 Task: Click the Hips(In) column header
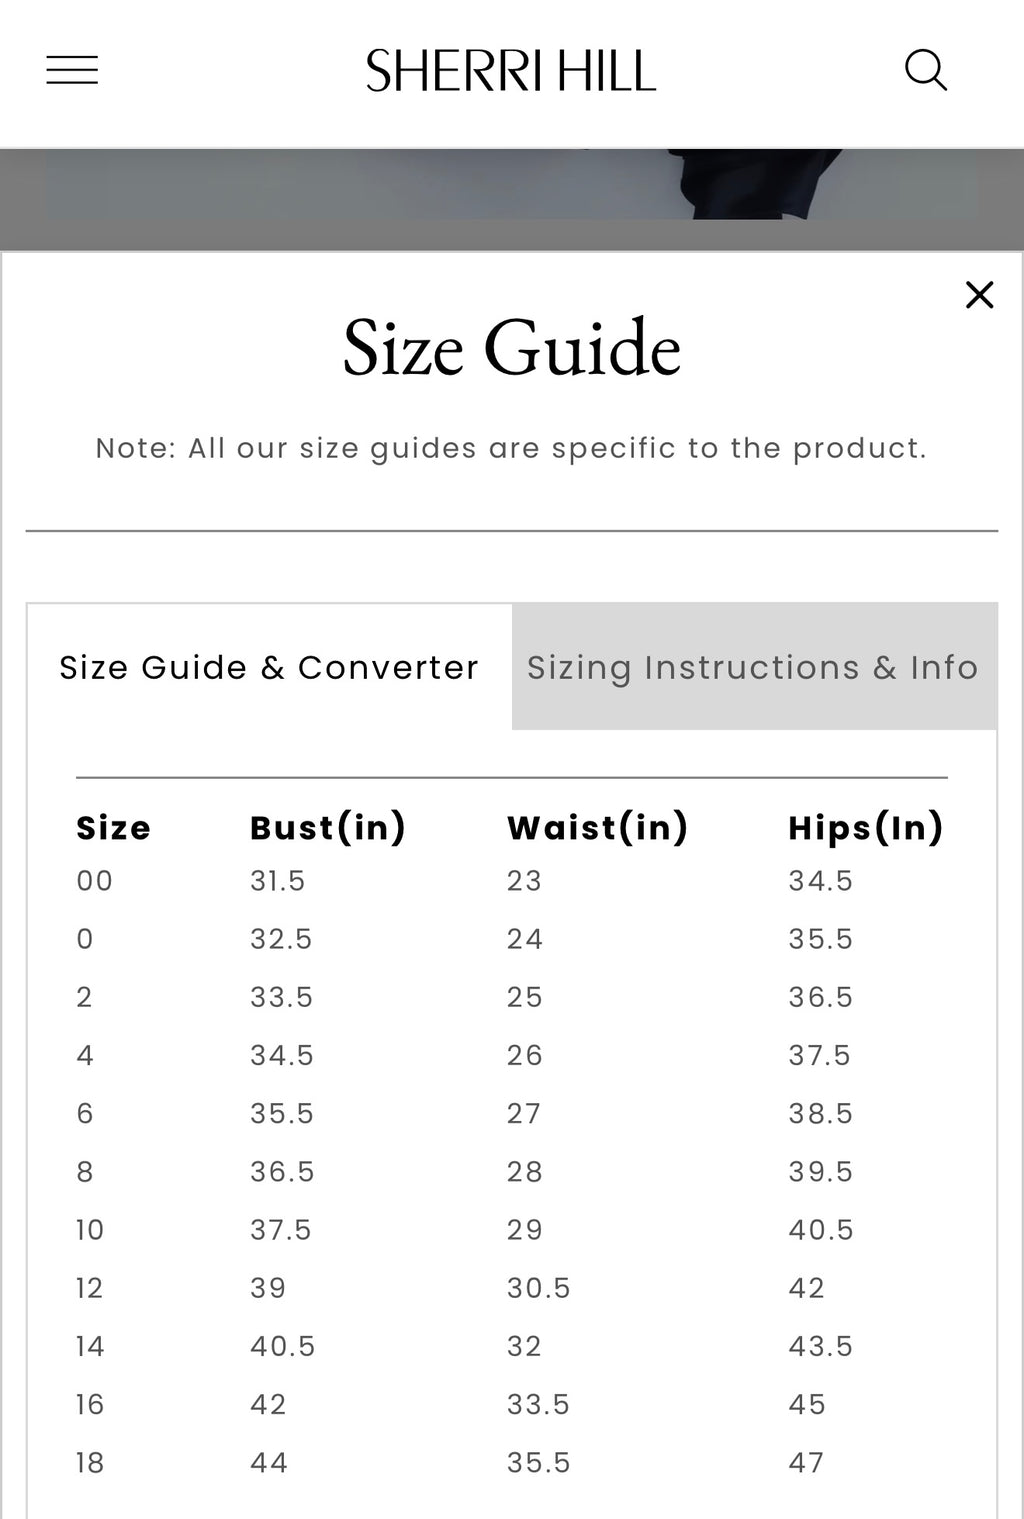tap(866, 828)
